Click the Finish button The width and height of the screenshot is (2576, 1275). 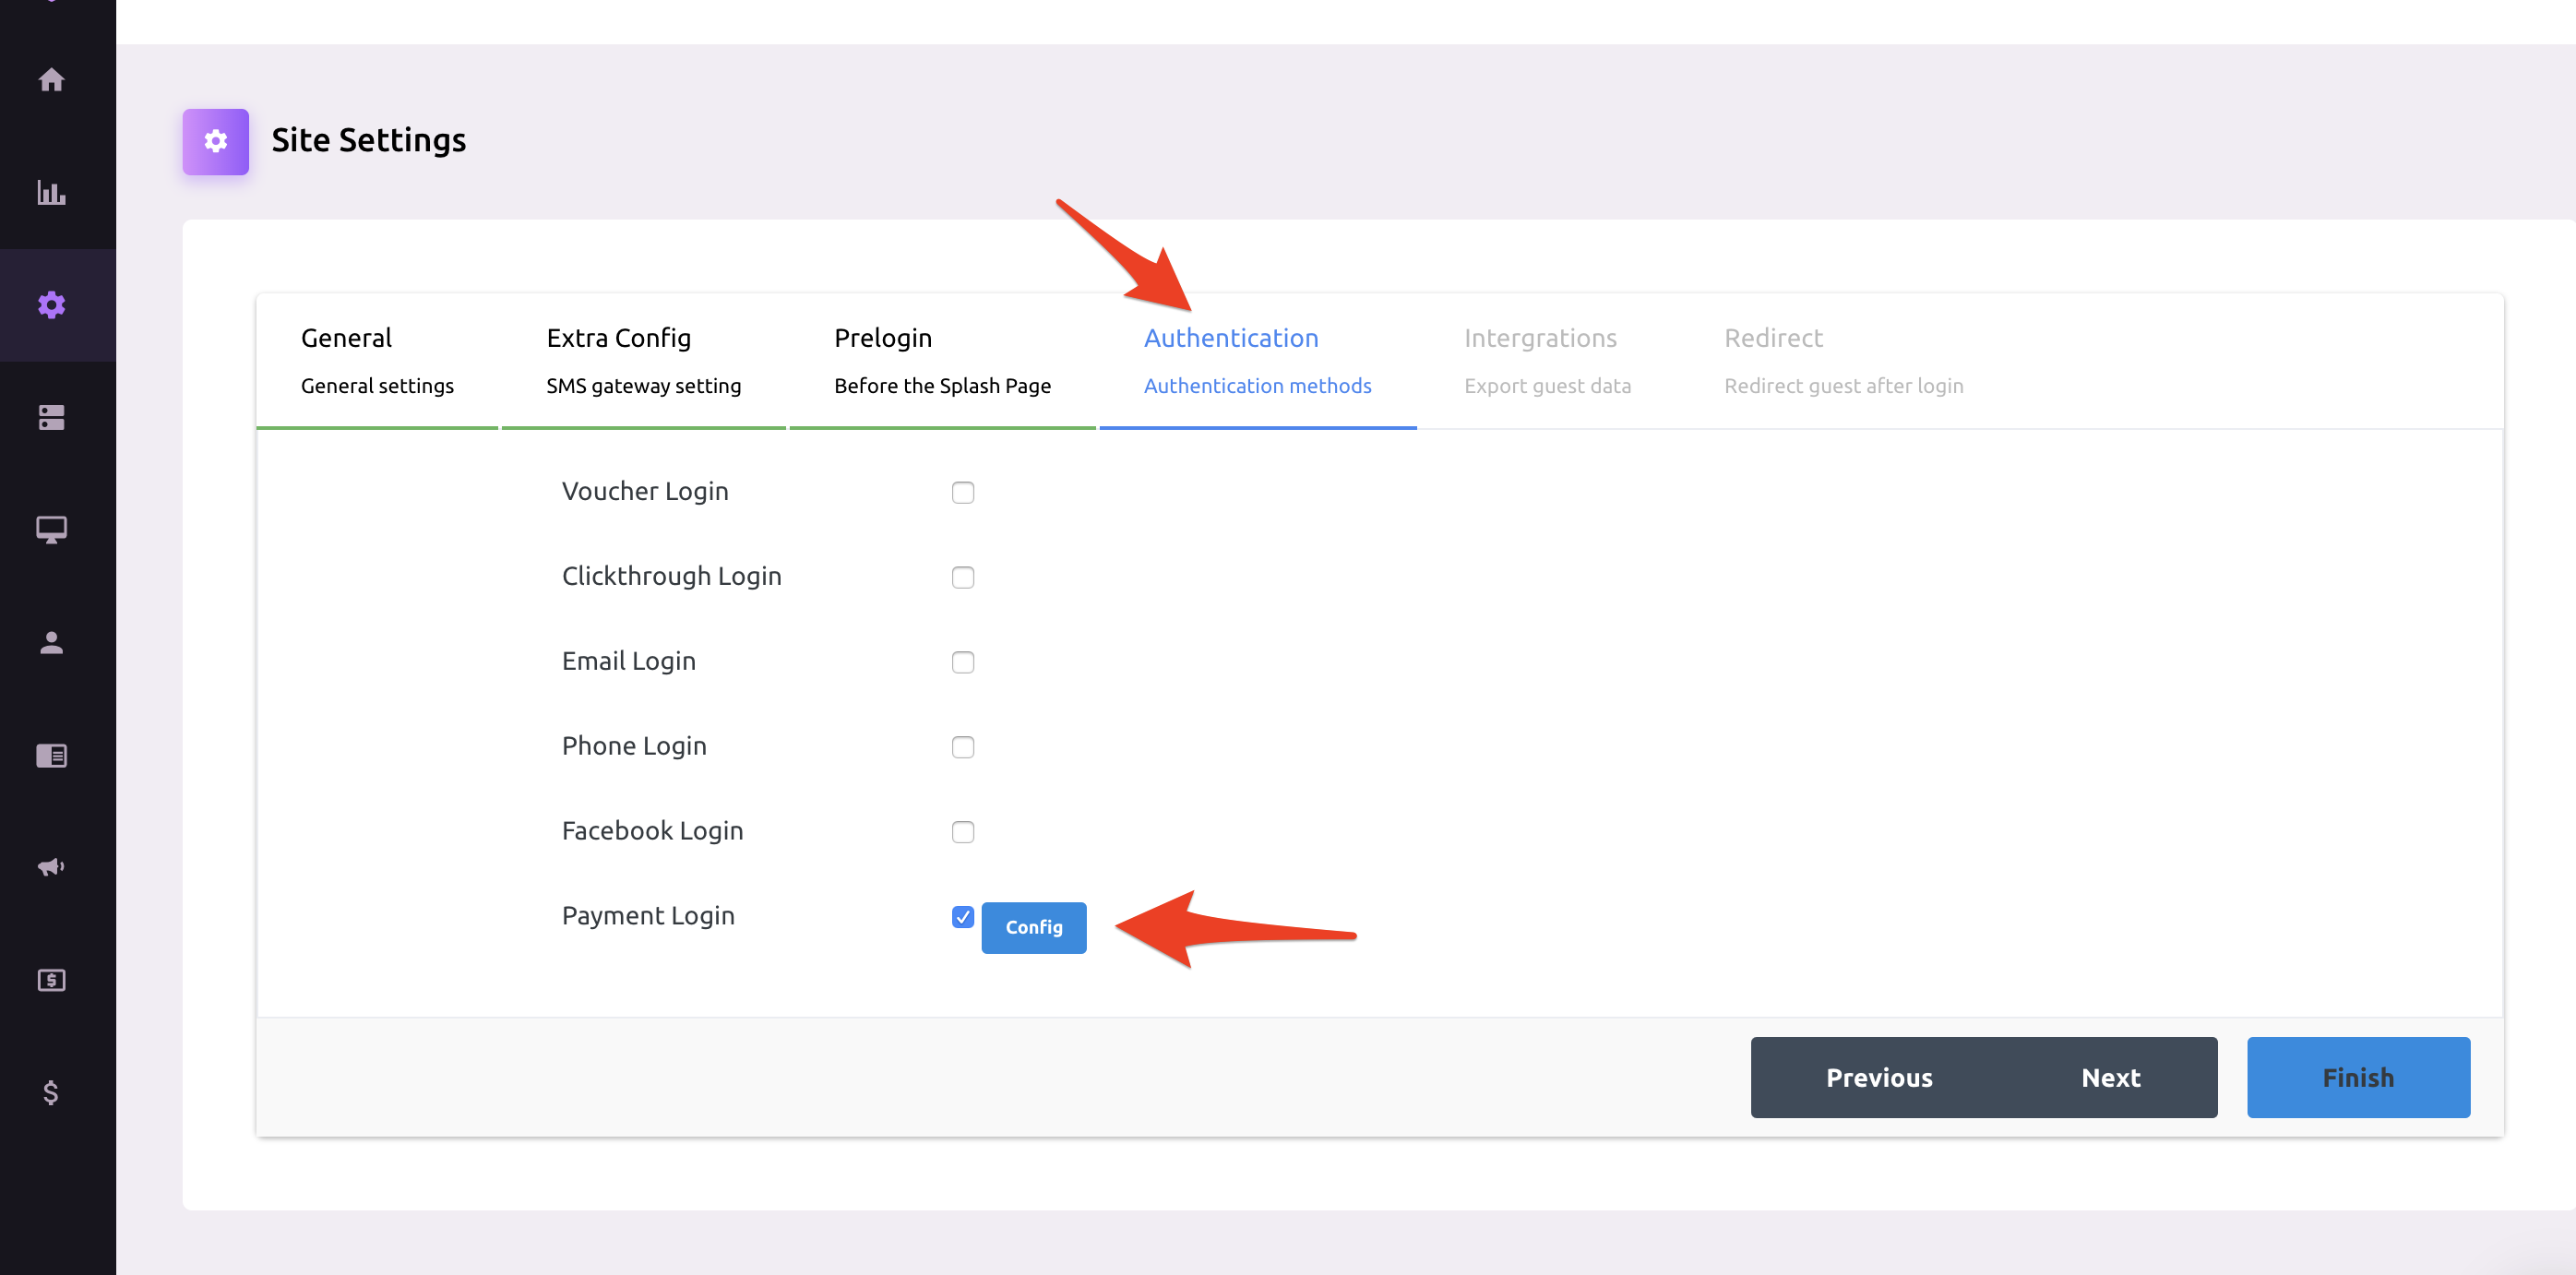coord(2357,1077)
